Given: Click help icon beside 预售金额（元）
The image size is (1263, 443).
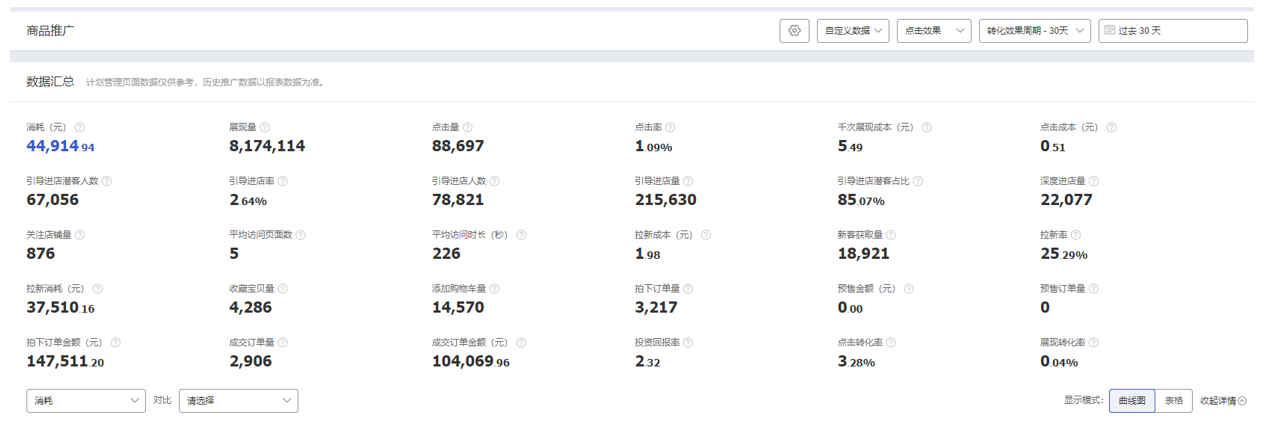Looking at the screenshot, I should pyautogui.click(x=909, y=288).
